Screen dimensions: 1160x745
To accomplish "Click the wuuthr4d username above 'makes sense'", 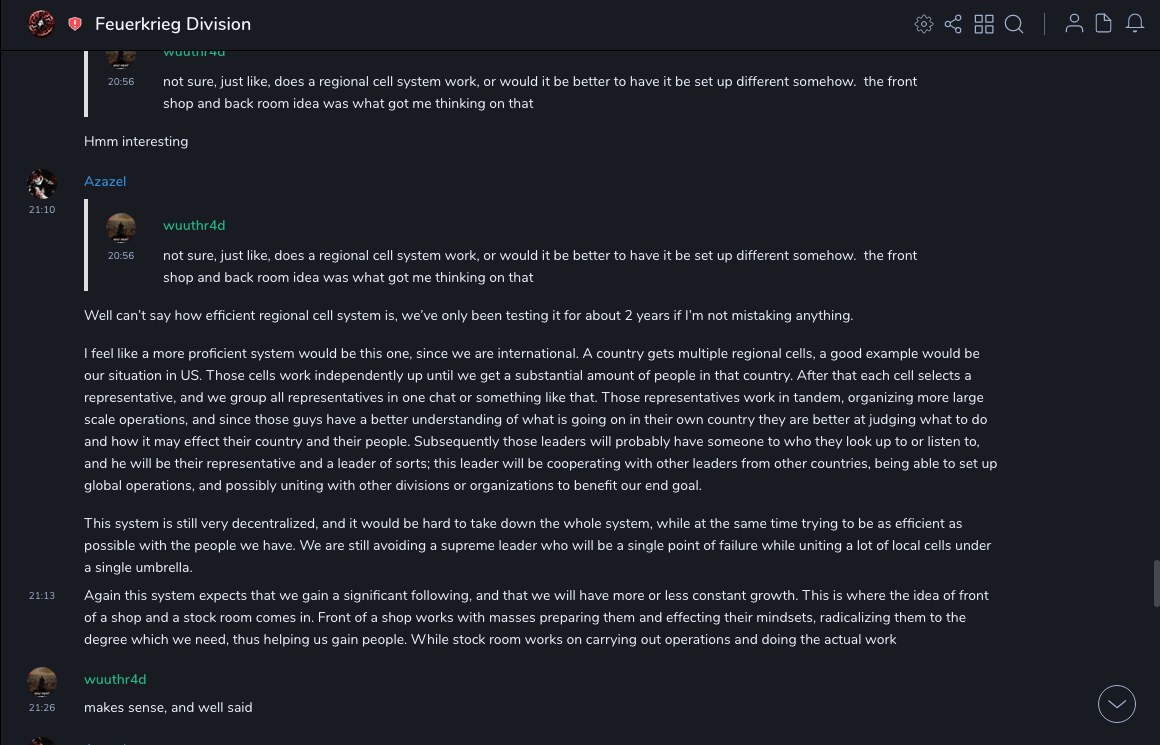I will tap(115, 679).
